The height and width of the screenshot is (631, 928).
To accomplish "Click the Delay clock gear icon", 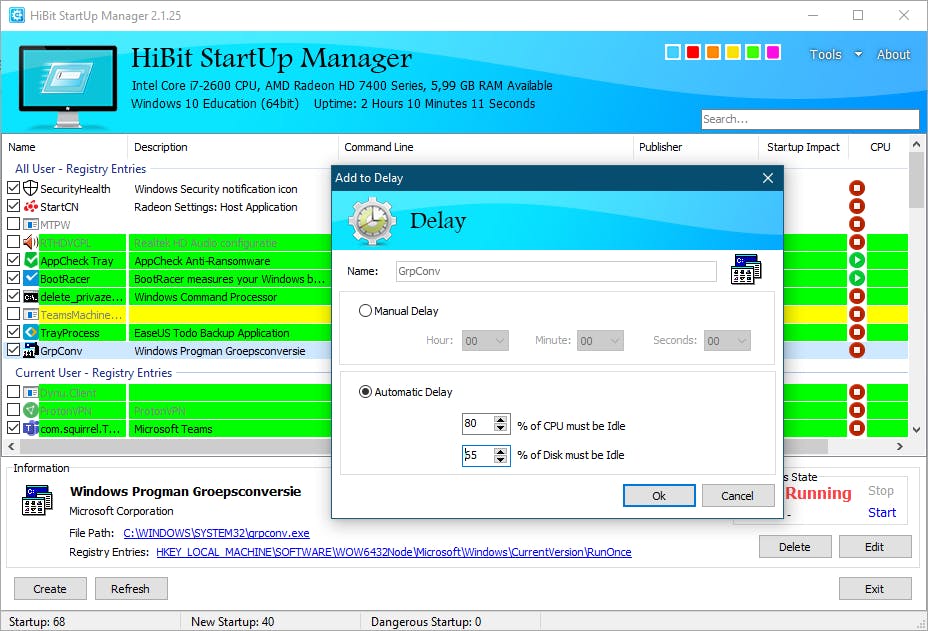I will [372, 223].
